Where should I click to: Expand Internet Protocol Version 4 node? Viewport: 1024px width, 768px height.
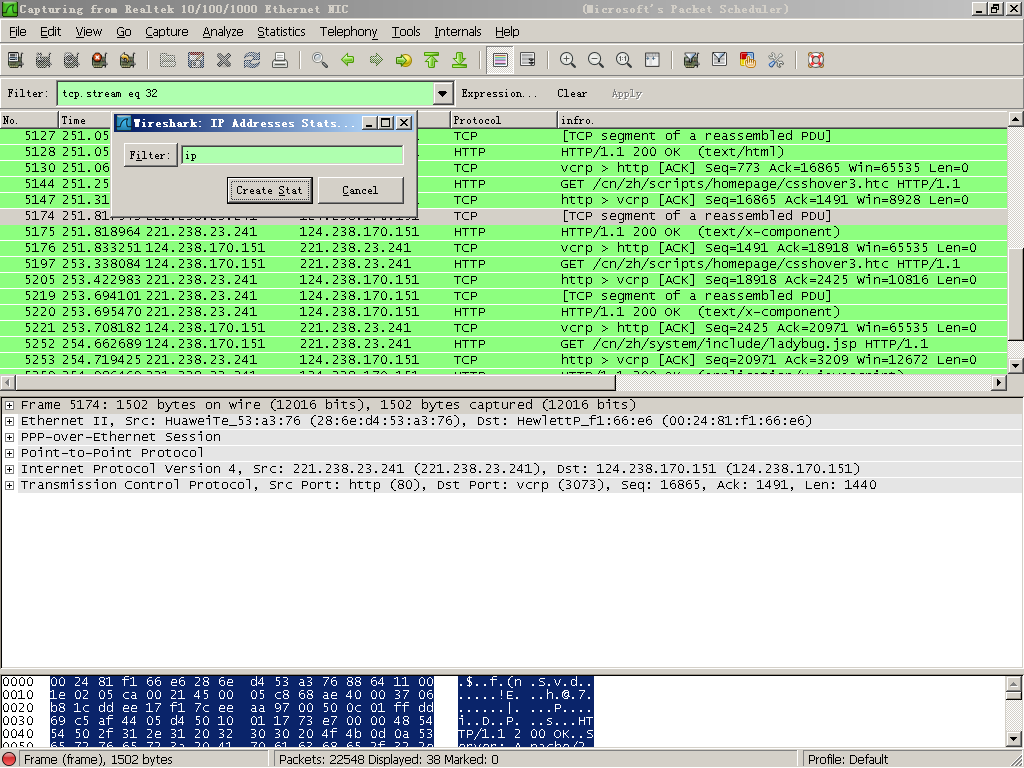tap(9, 469)
